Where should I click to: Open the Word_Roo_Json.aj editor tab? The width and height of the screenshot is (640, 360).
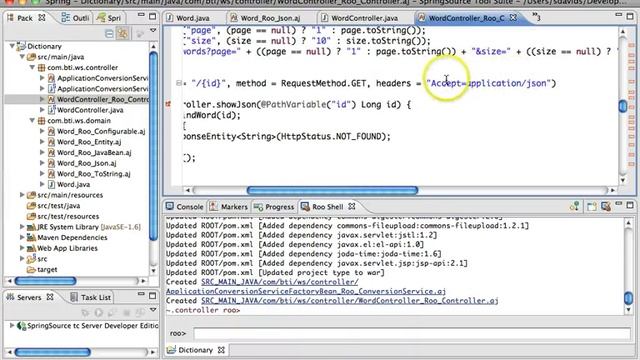click(x=265, y=18)
